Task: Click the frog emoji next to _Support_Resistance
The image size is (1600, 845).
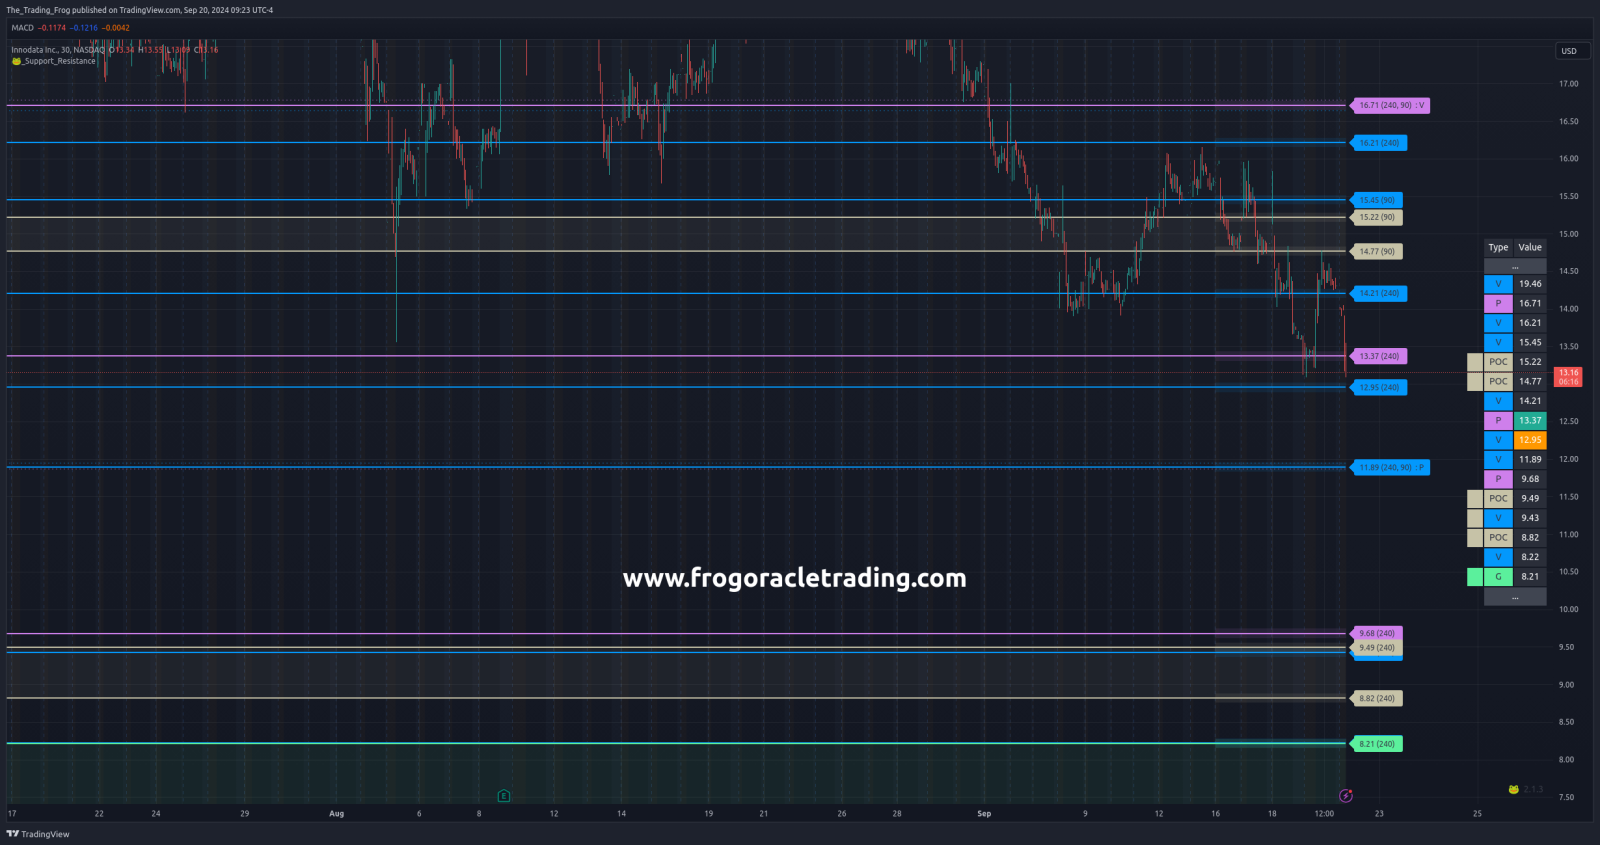Action: pyautogui.click(x=16, y=61)
